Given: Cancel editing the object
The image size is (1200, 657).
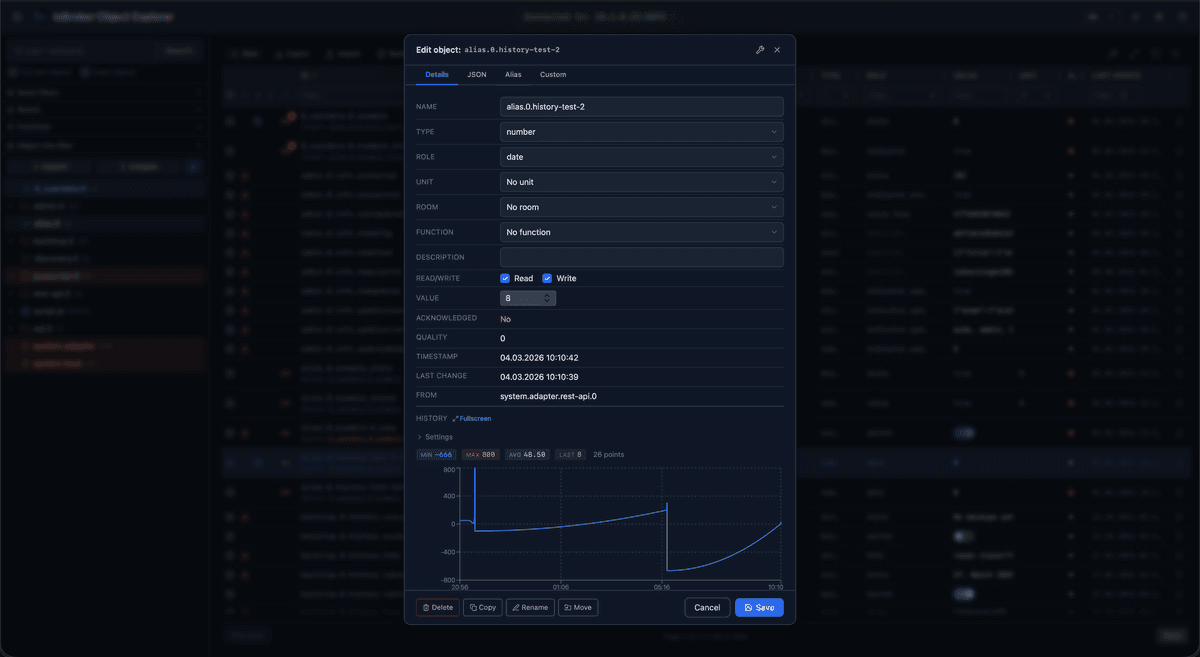Looking at the screenshot, I should 707,607.
